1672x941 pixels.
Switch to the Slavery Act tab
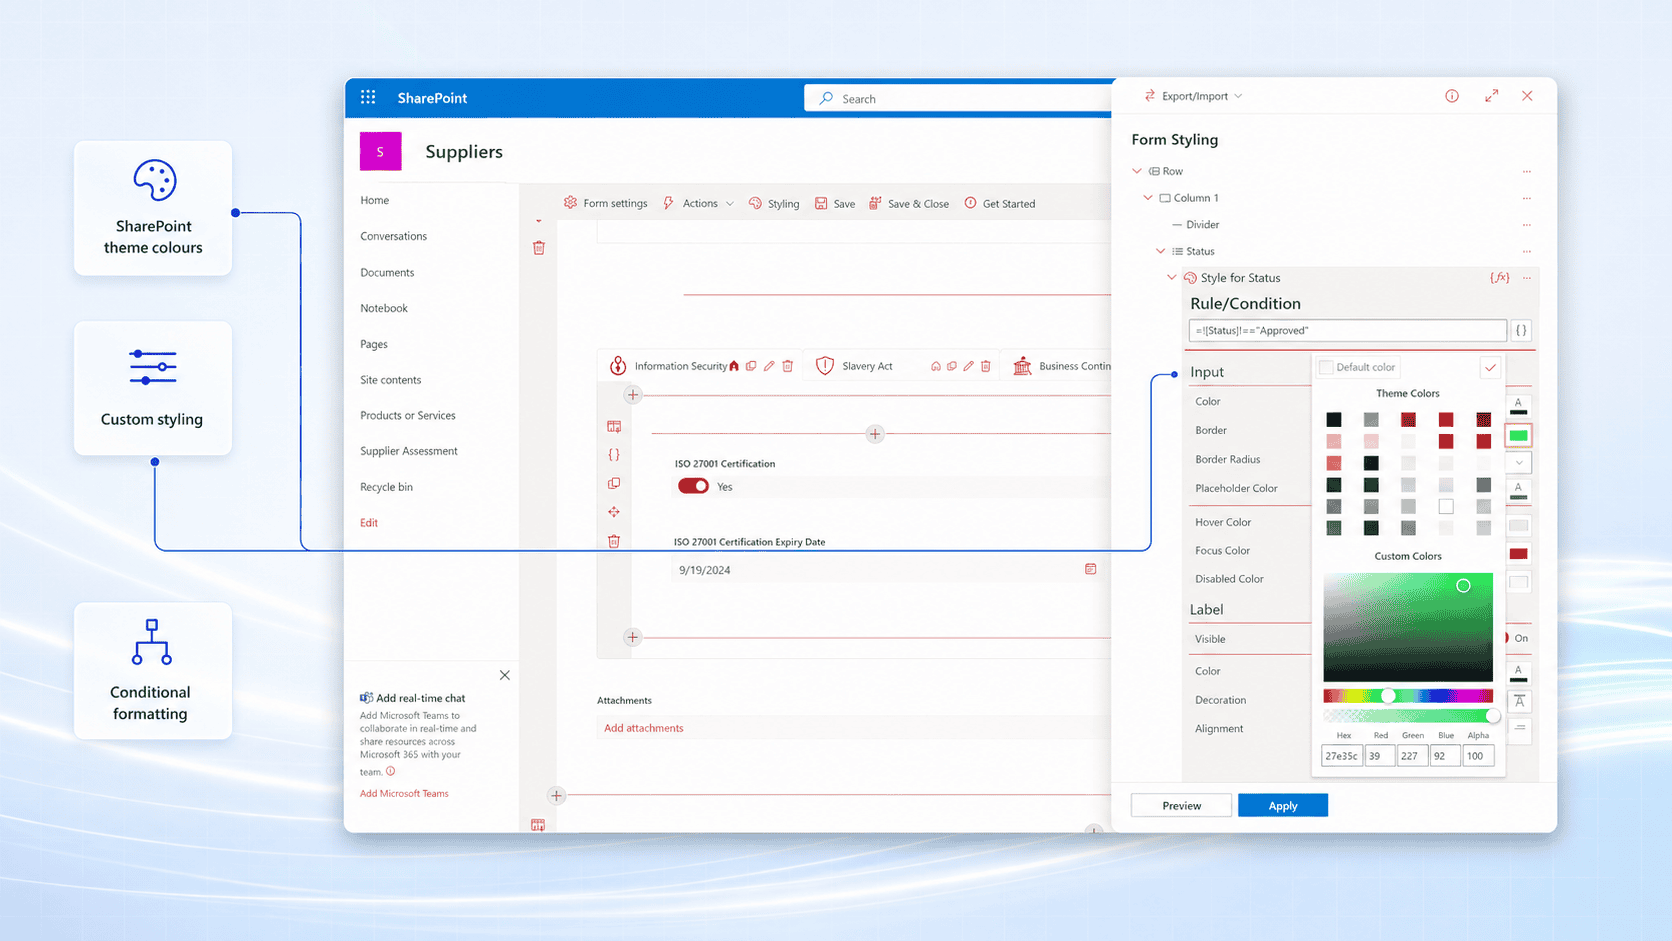(867, 366)
